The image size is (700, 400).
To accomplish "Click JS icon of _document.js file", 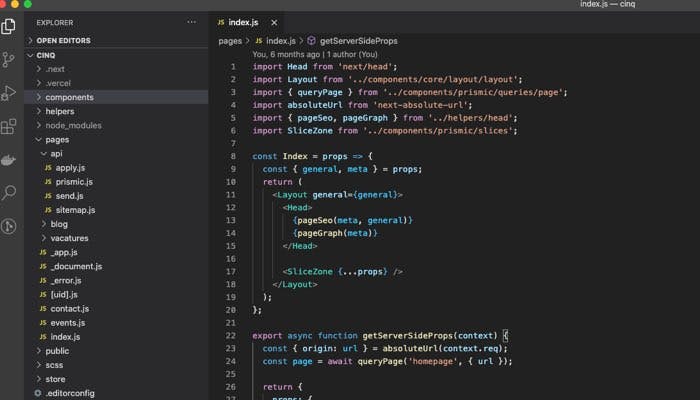I will [x=43, y=267].
